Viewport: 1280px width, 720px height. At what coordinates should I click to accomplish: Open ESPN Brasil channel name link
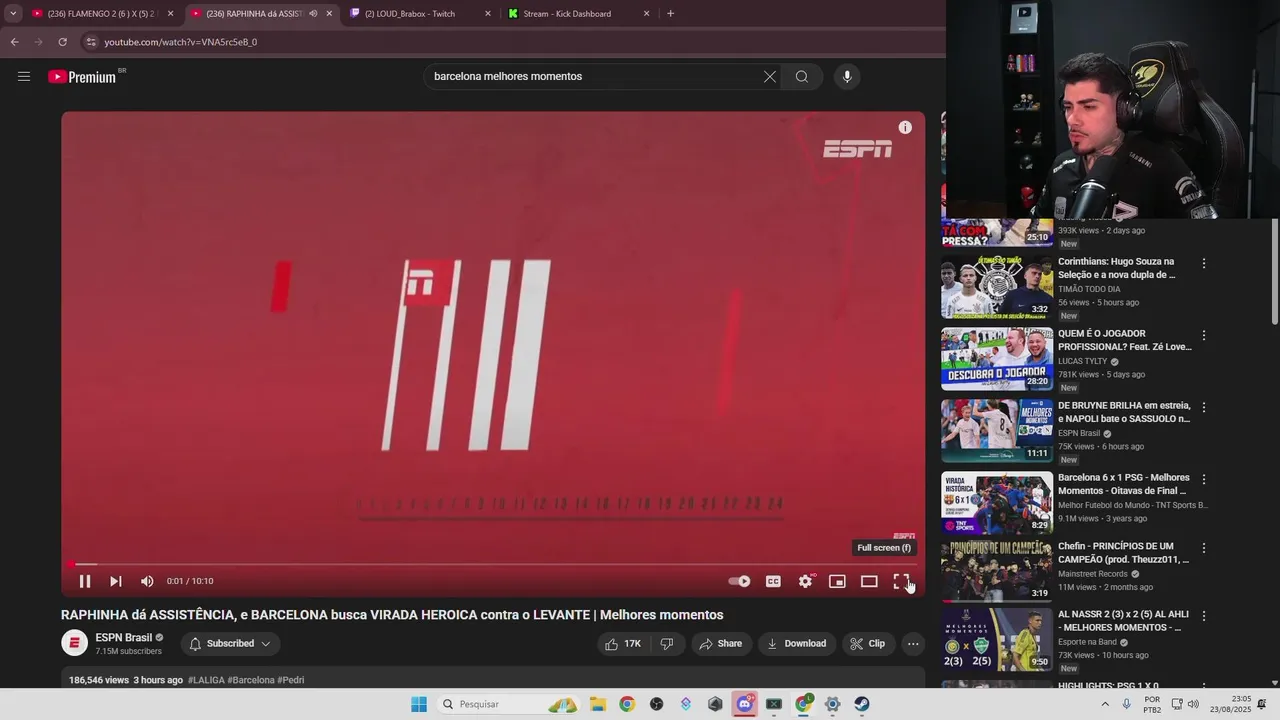click(124, 638)
